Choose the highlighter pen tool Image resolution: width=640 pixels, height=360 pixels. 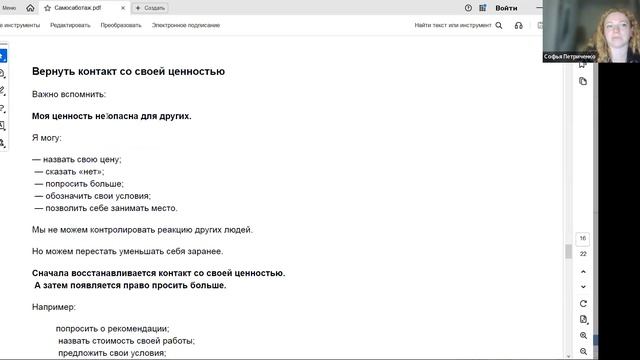coord(2,91)
